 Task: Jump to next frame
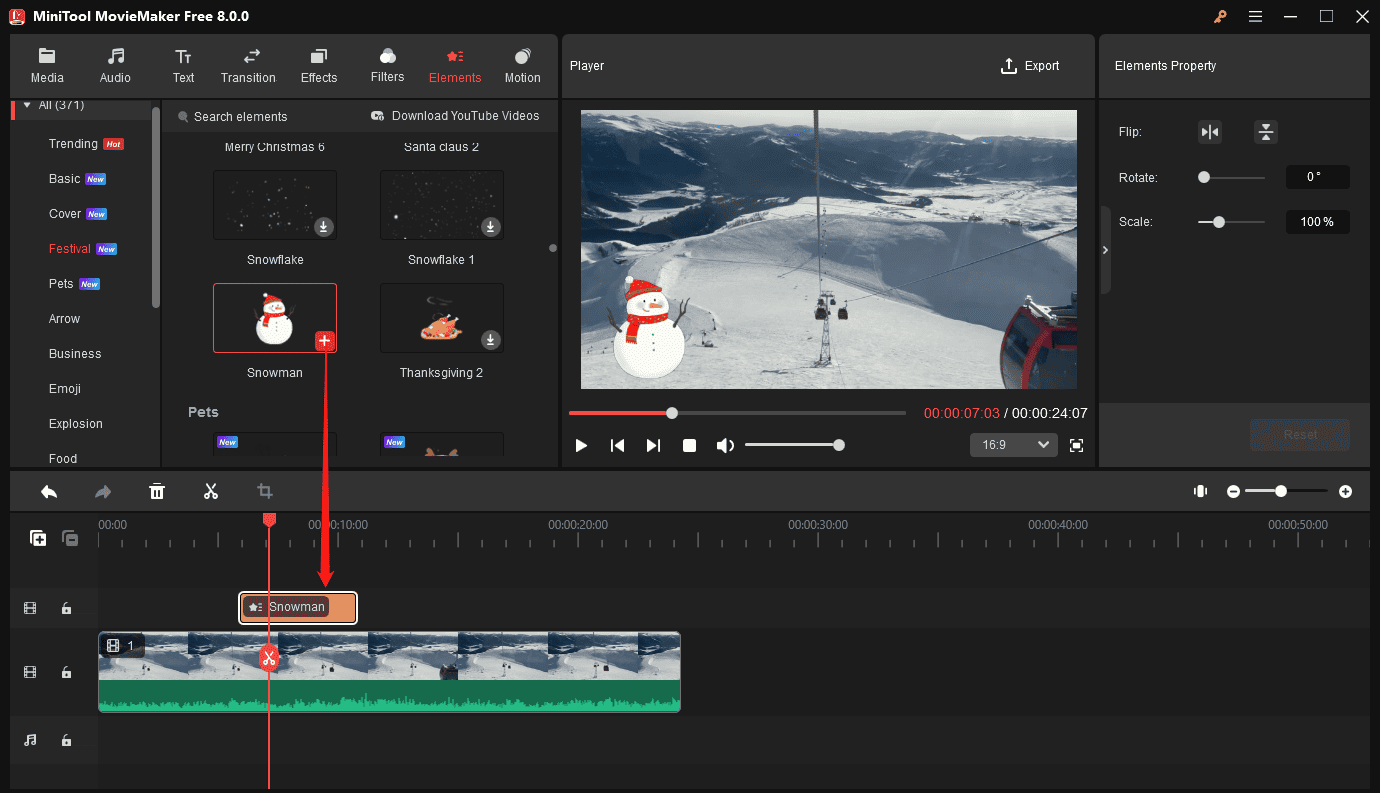(653, 445)
